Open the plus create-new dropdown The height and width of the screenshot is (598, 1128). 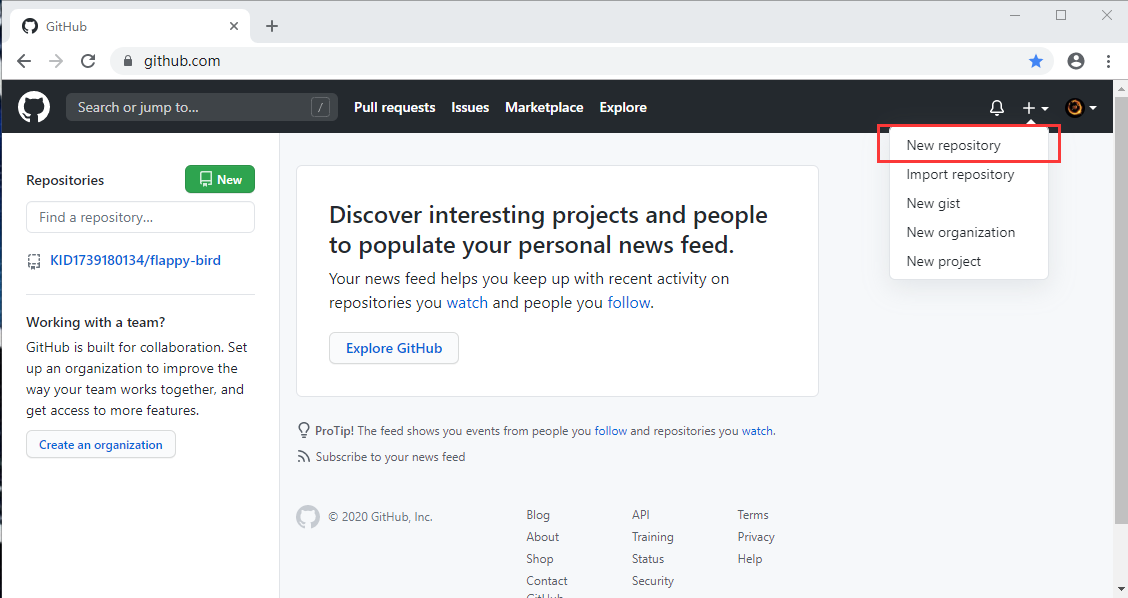pos(1035,108)
